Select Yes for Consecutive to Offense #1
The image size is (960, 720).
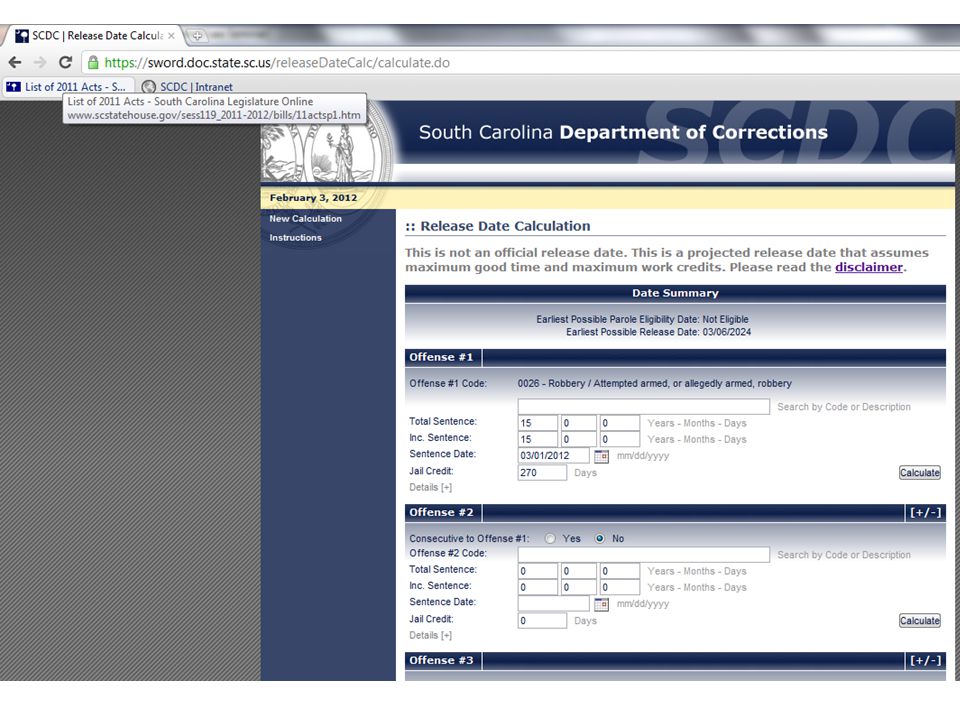550,539
